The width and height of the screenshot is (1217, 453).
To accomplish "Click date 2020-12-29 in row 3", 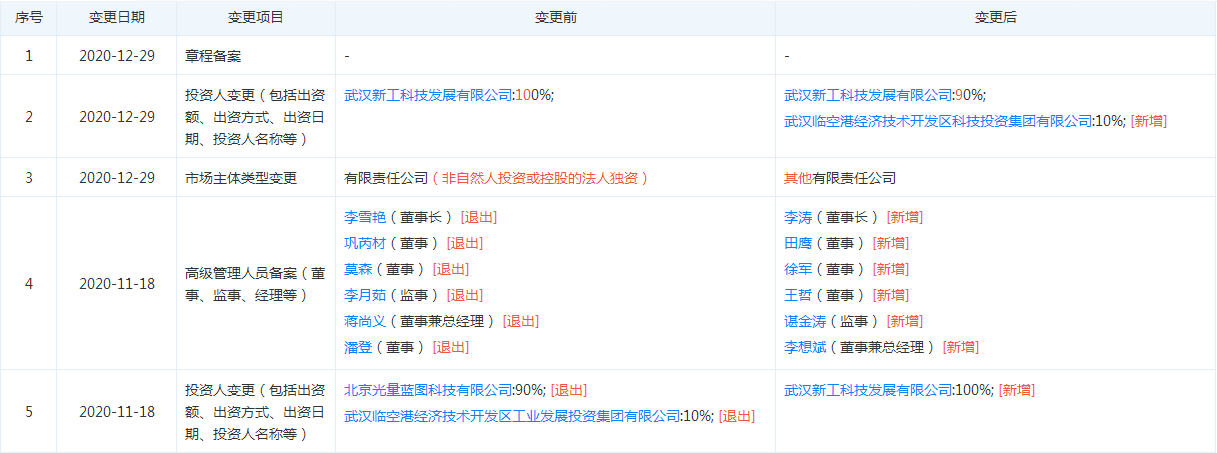I will click(117, 178).
